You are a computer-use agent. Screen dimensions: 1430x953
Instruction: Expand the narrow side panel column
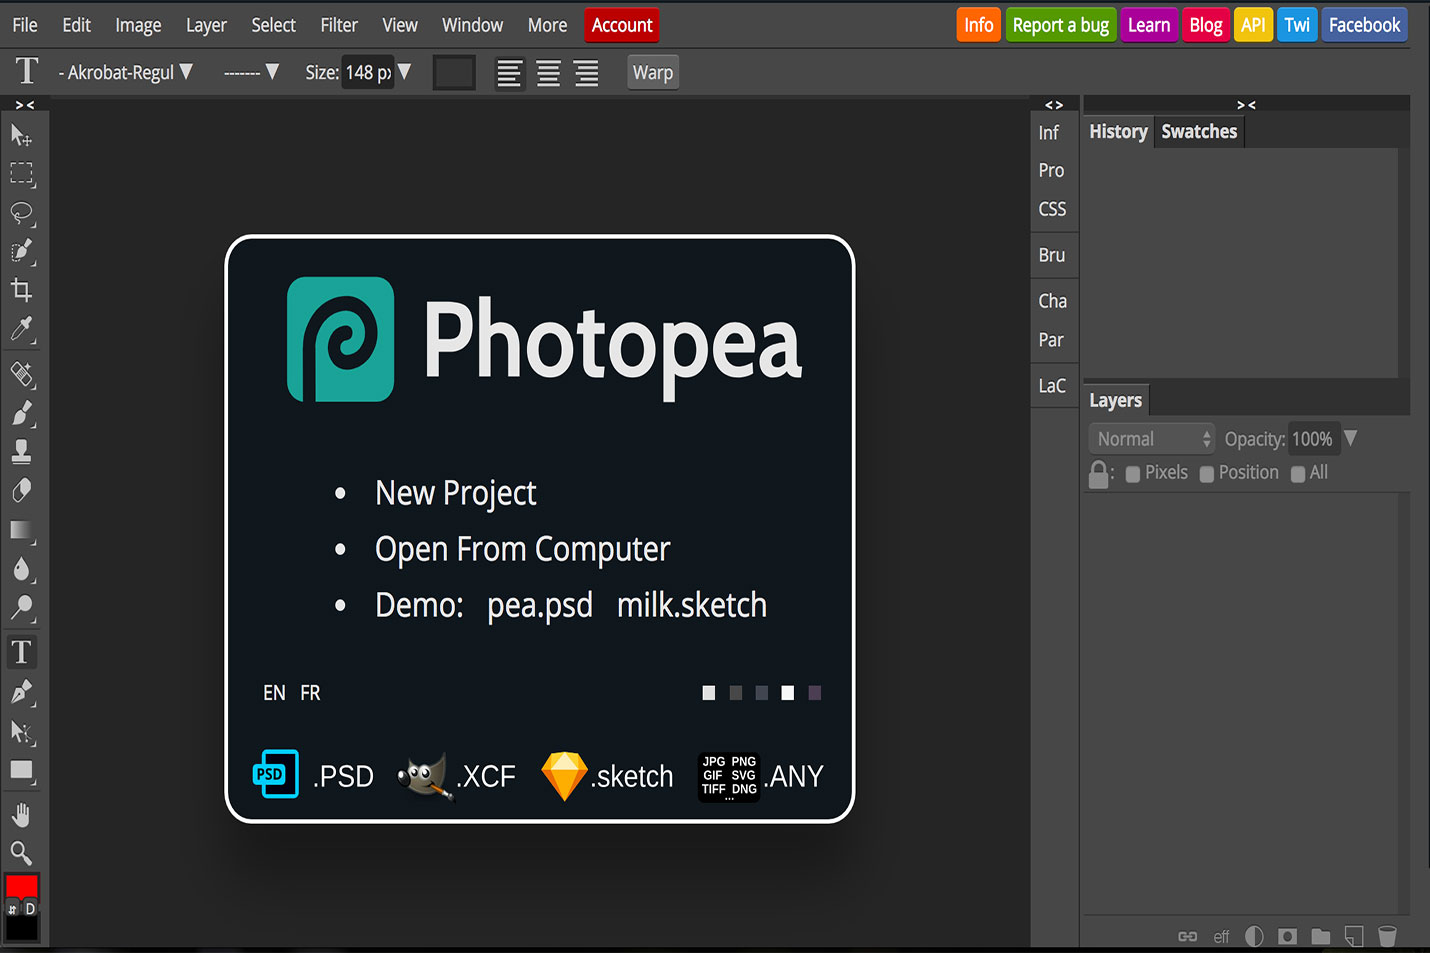pos(1054,105)
